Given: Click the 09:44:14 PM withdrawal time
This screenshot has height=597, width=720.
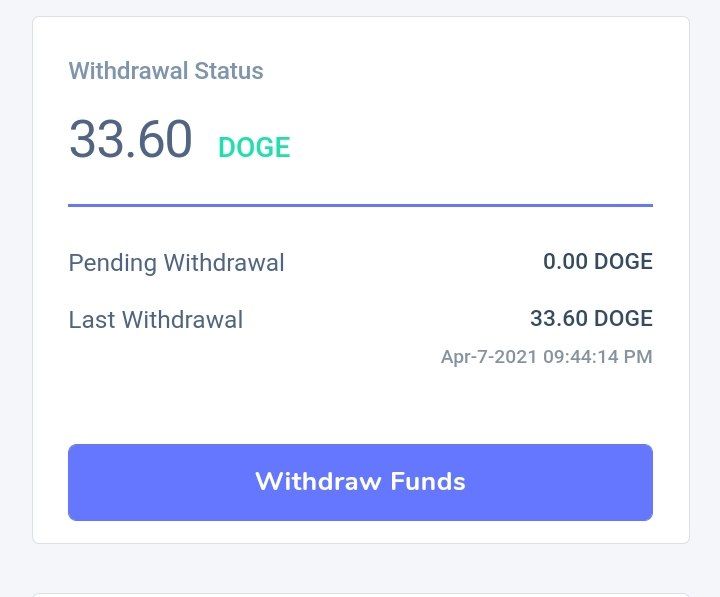Looking at the screenshot, I should (x=598, y=357).
